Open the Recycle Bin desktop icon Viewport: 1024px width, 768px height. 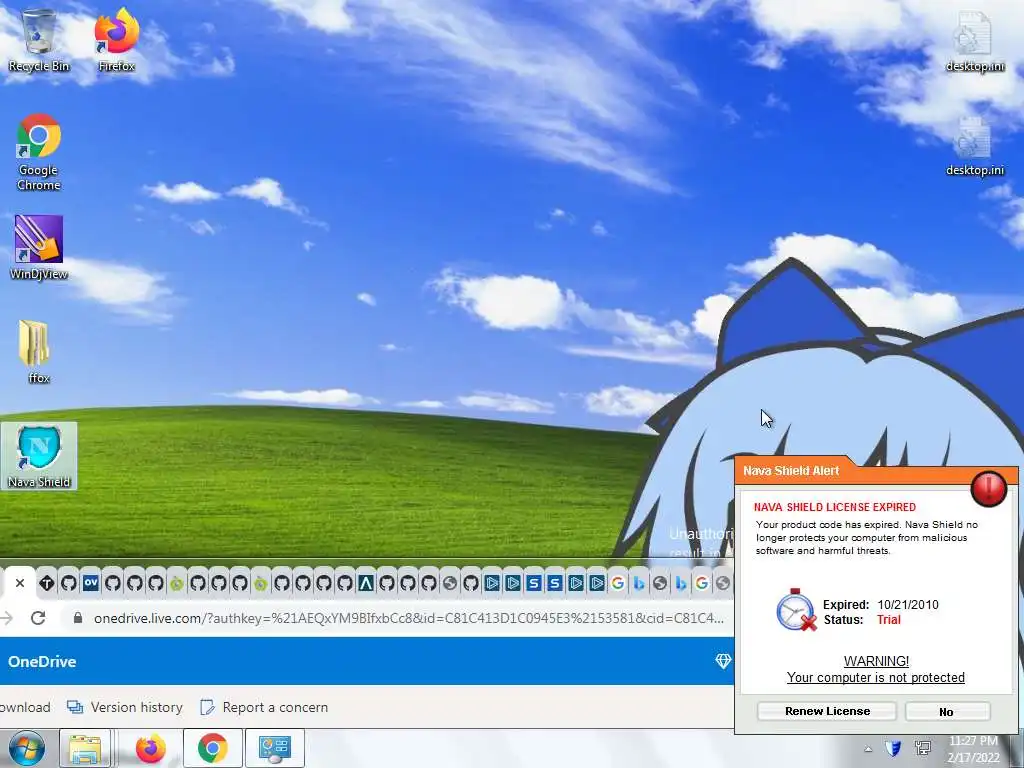pyautogui.click(x=39, y=40)
